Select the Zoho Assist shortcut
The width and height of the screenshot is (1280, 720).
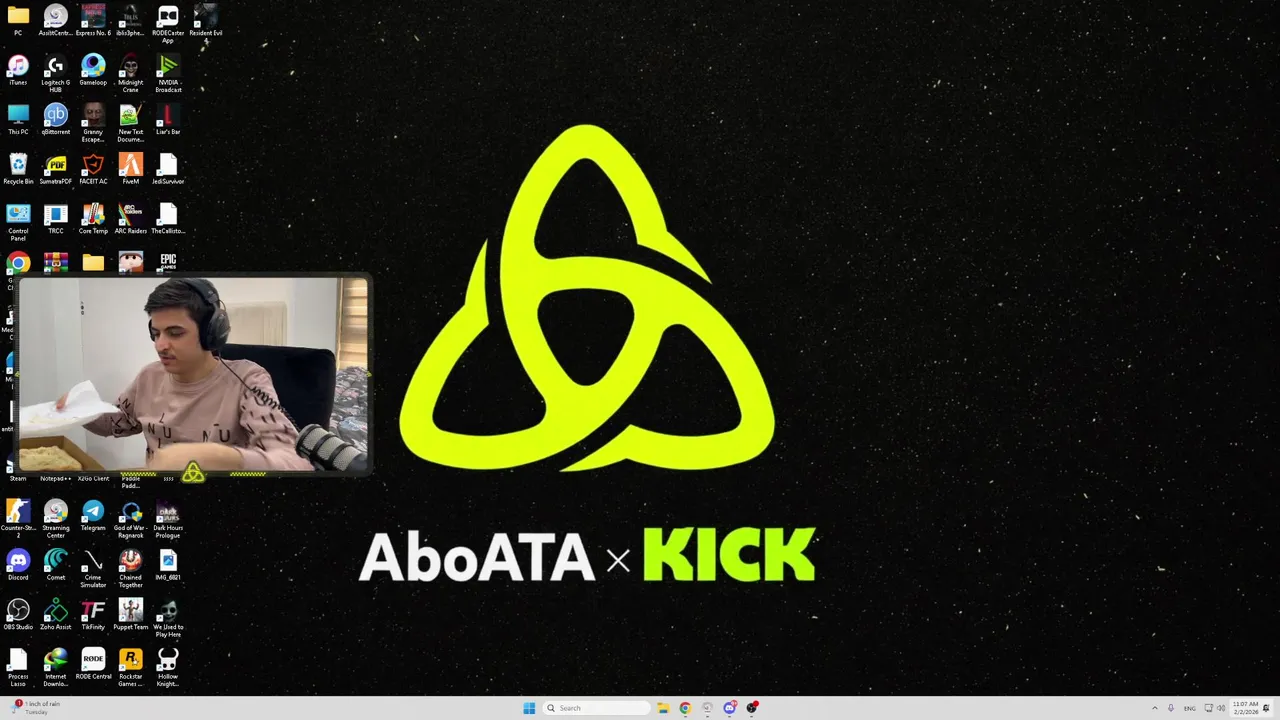coord(56,615)
